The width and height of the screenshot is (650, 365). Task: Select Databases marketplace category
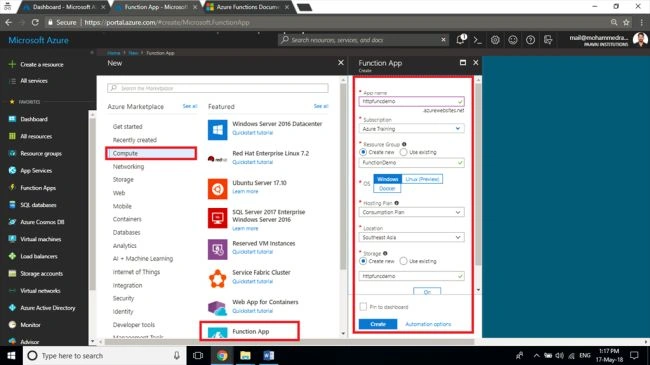(126, 232)
